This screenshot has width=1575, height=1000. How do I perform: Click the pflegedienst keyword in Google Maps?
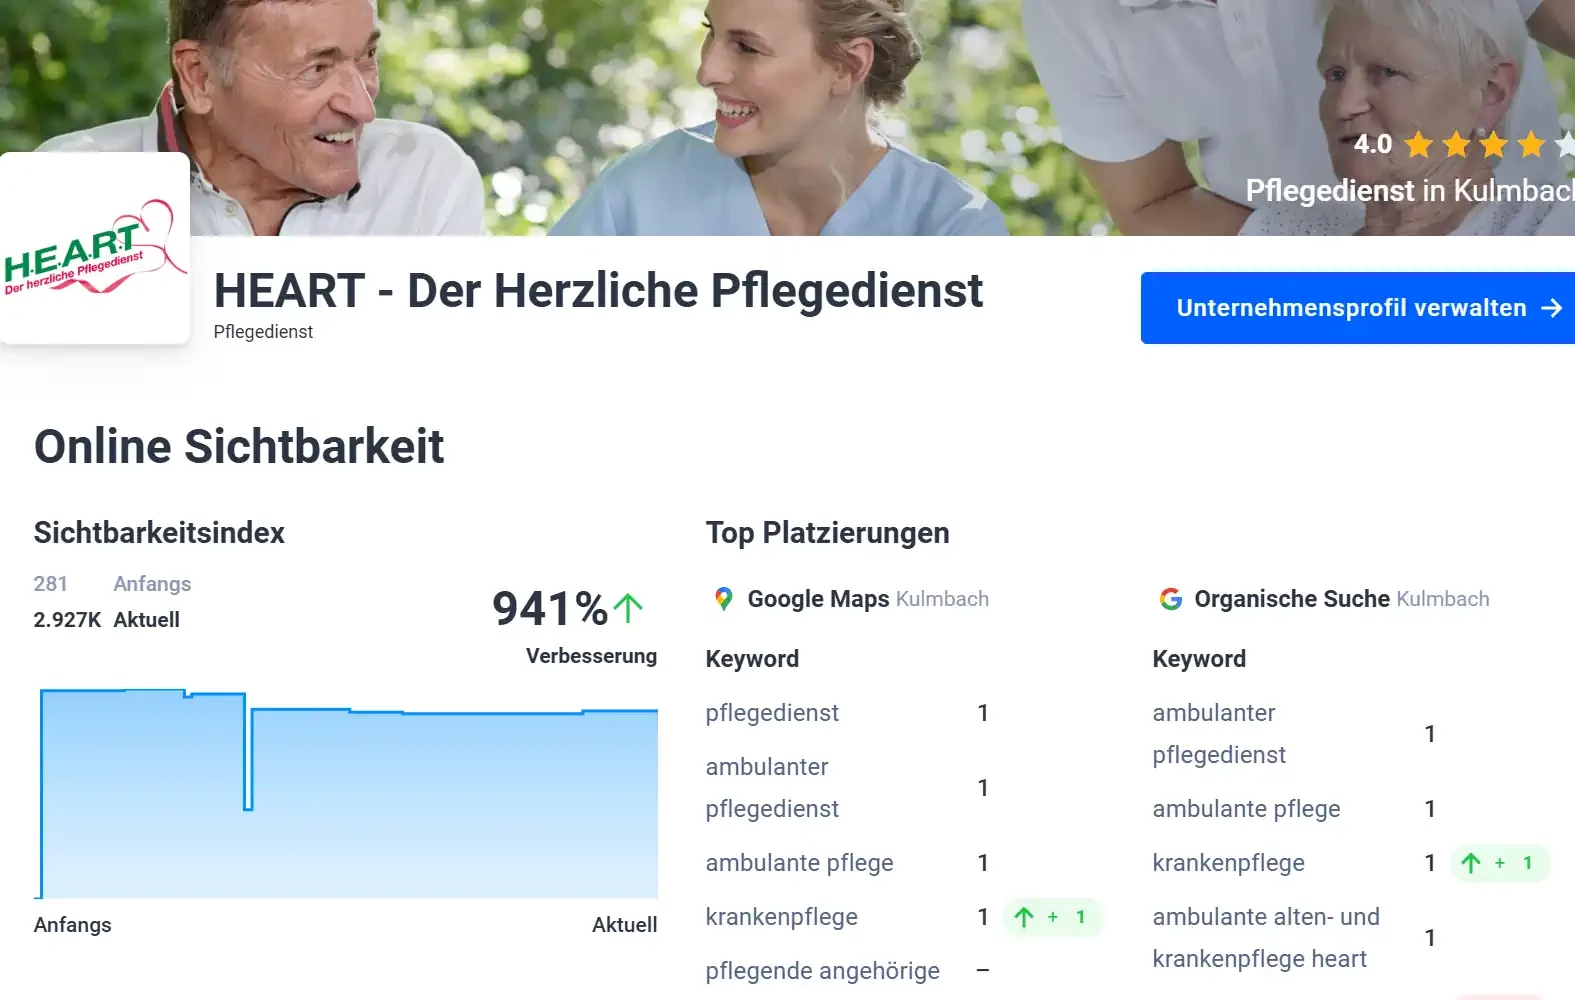772,713
